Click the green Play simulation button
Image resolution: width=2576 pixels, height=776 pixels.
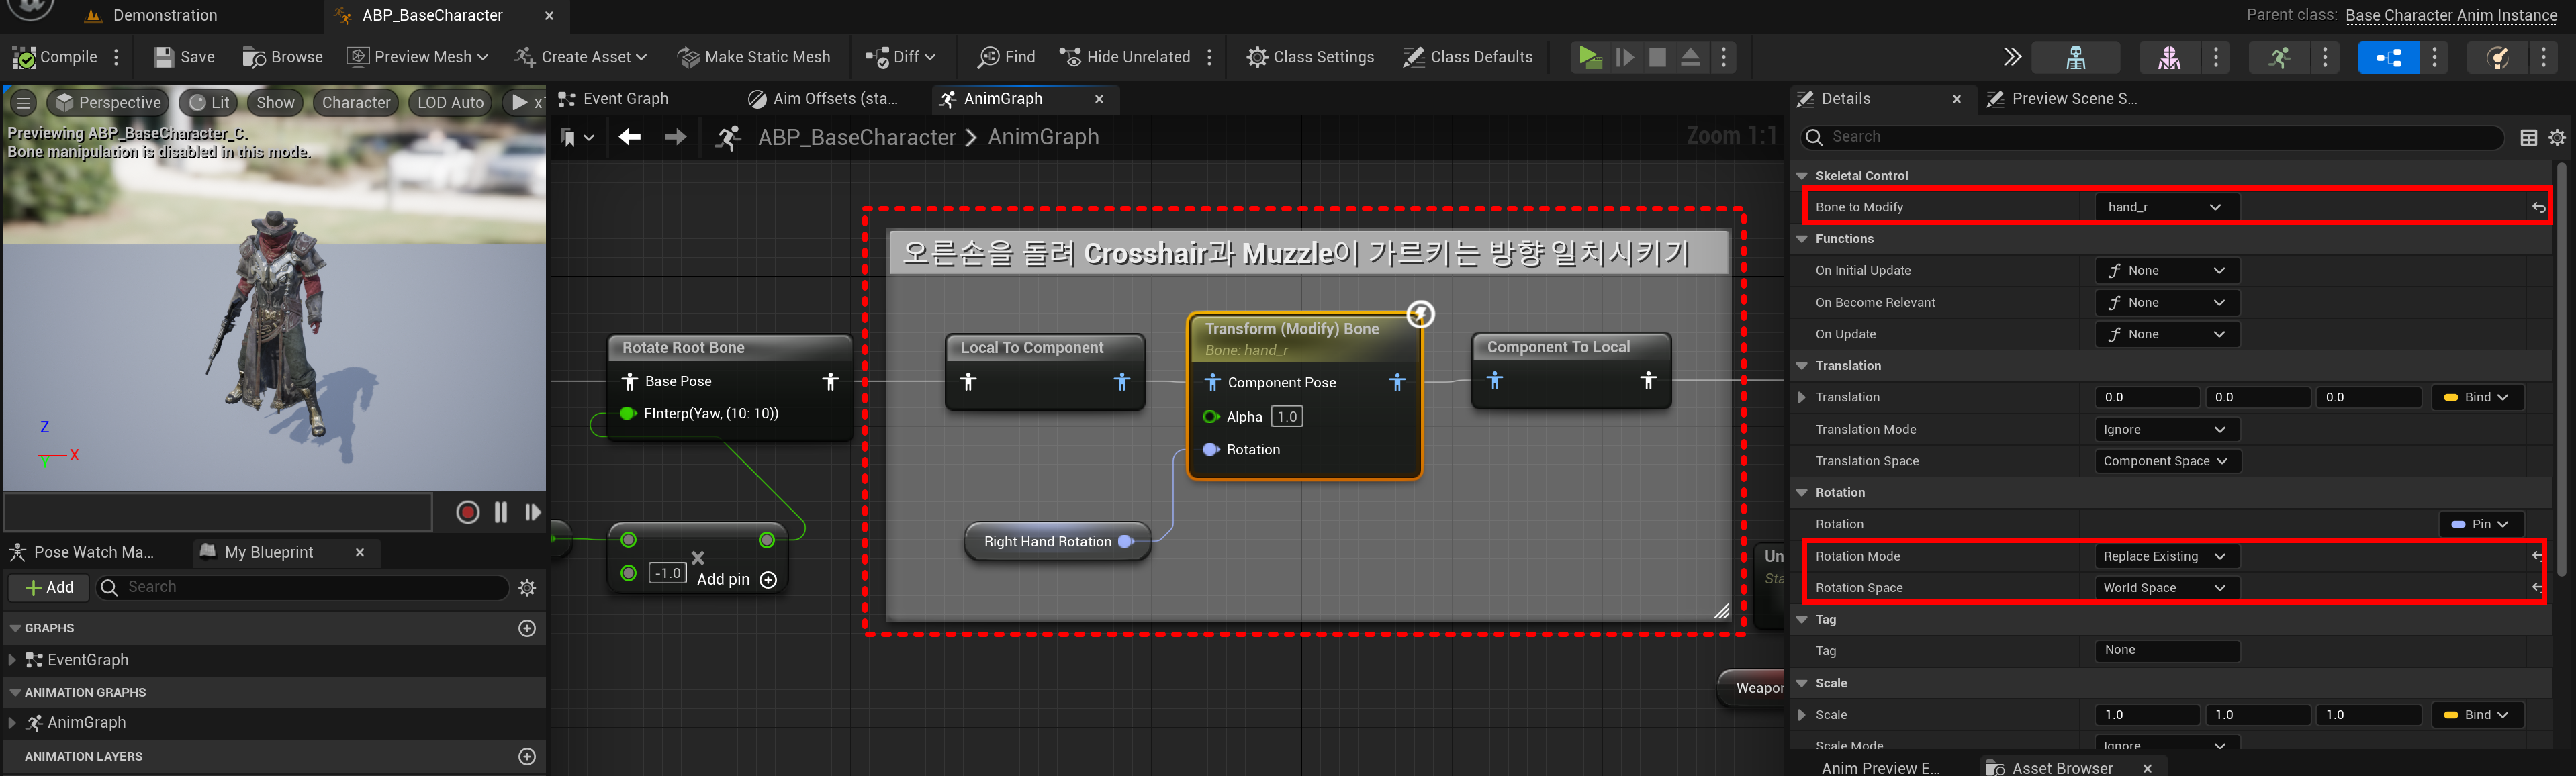tap(1589, 57)
